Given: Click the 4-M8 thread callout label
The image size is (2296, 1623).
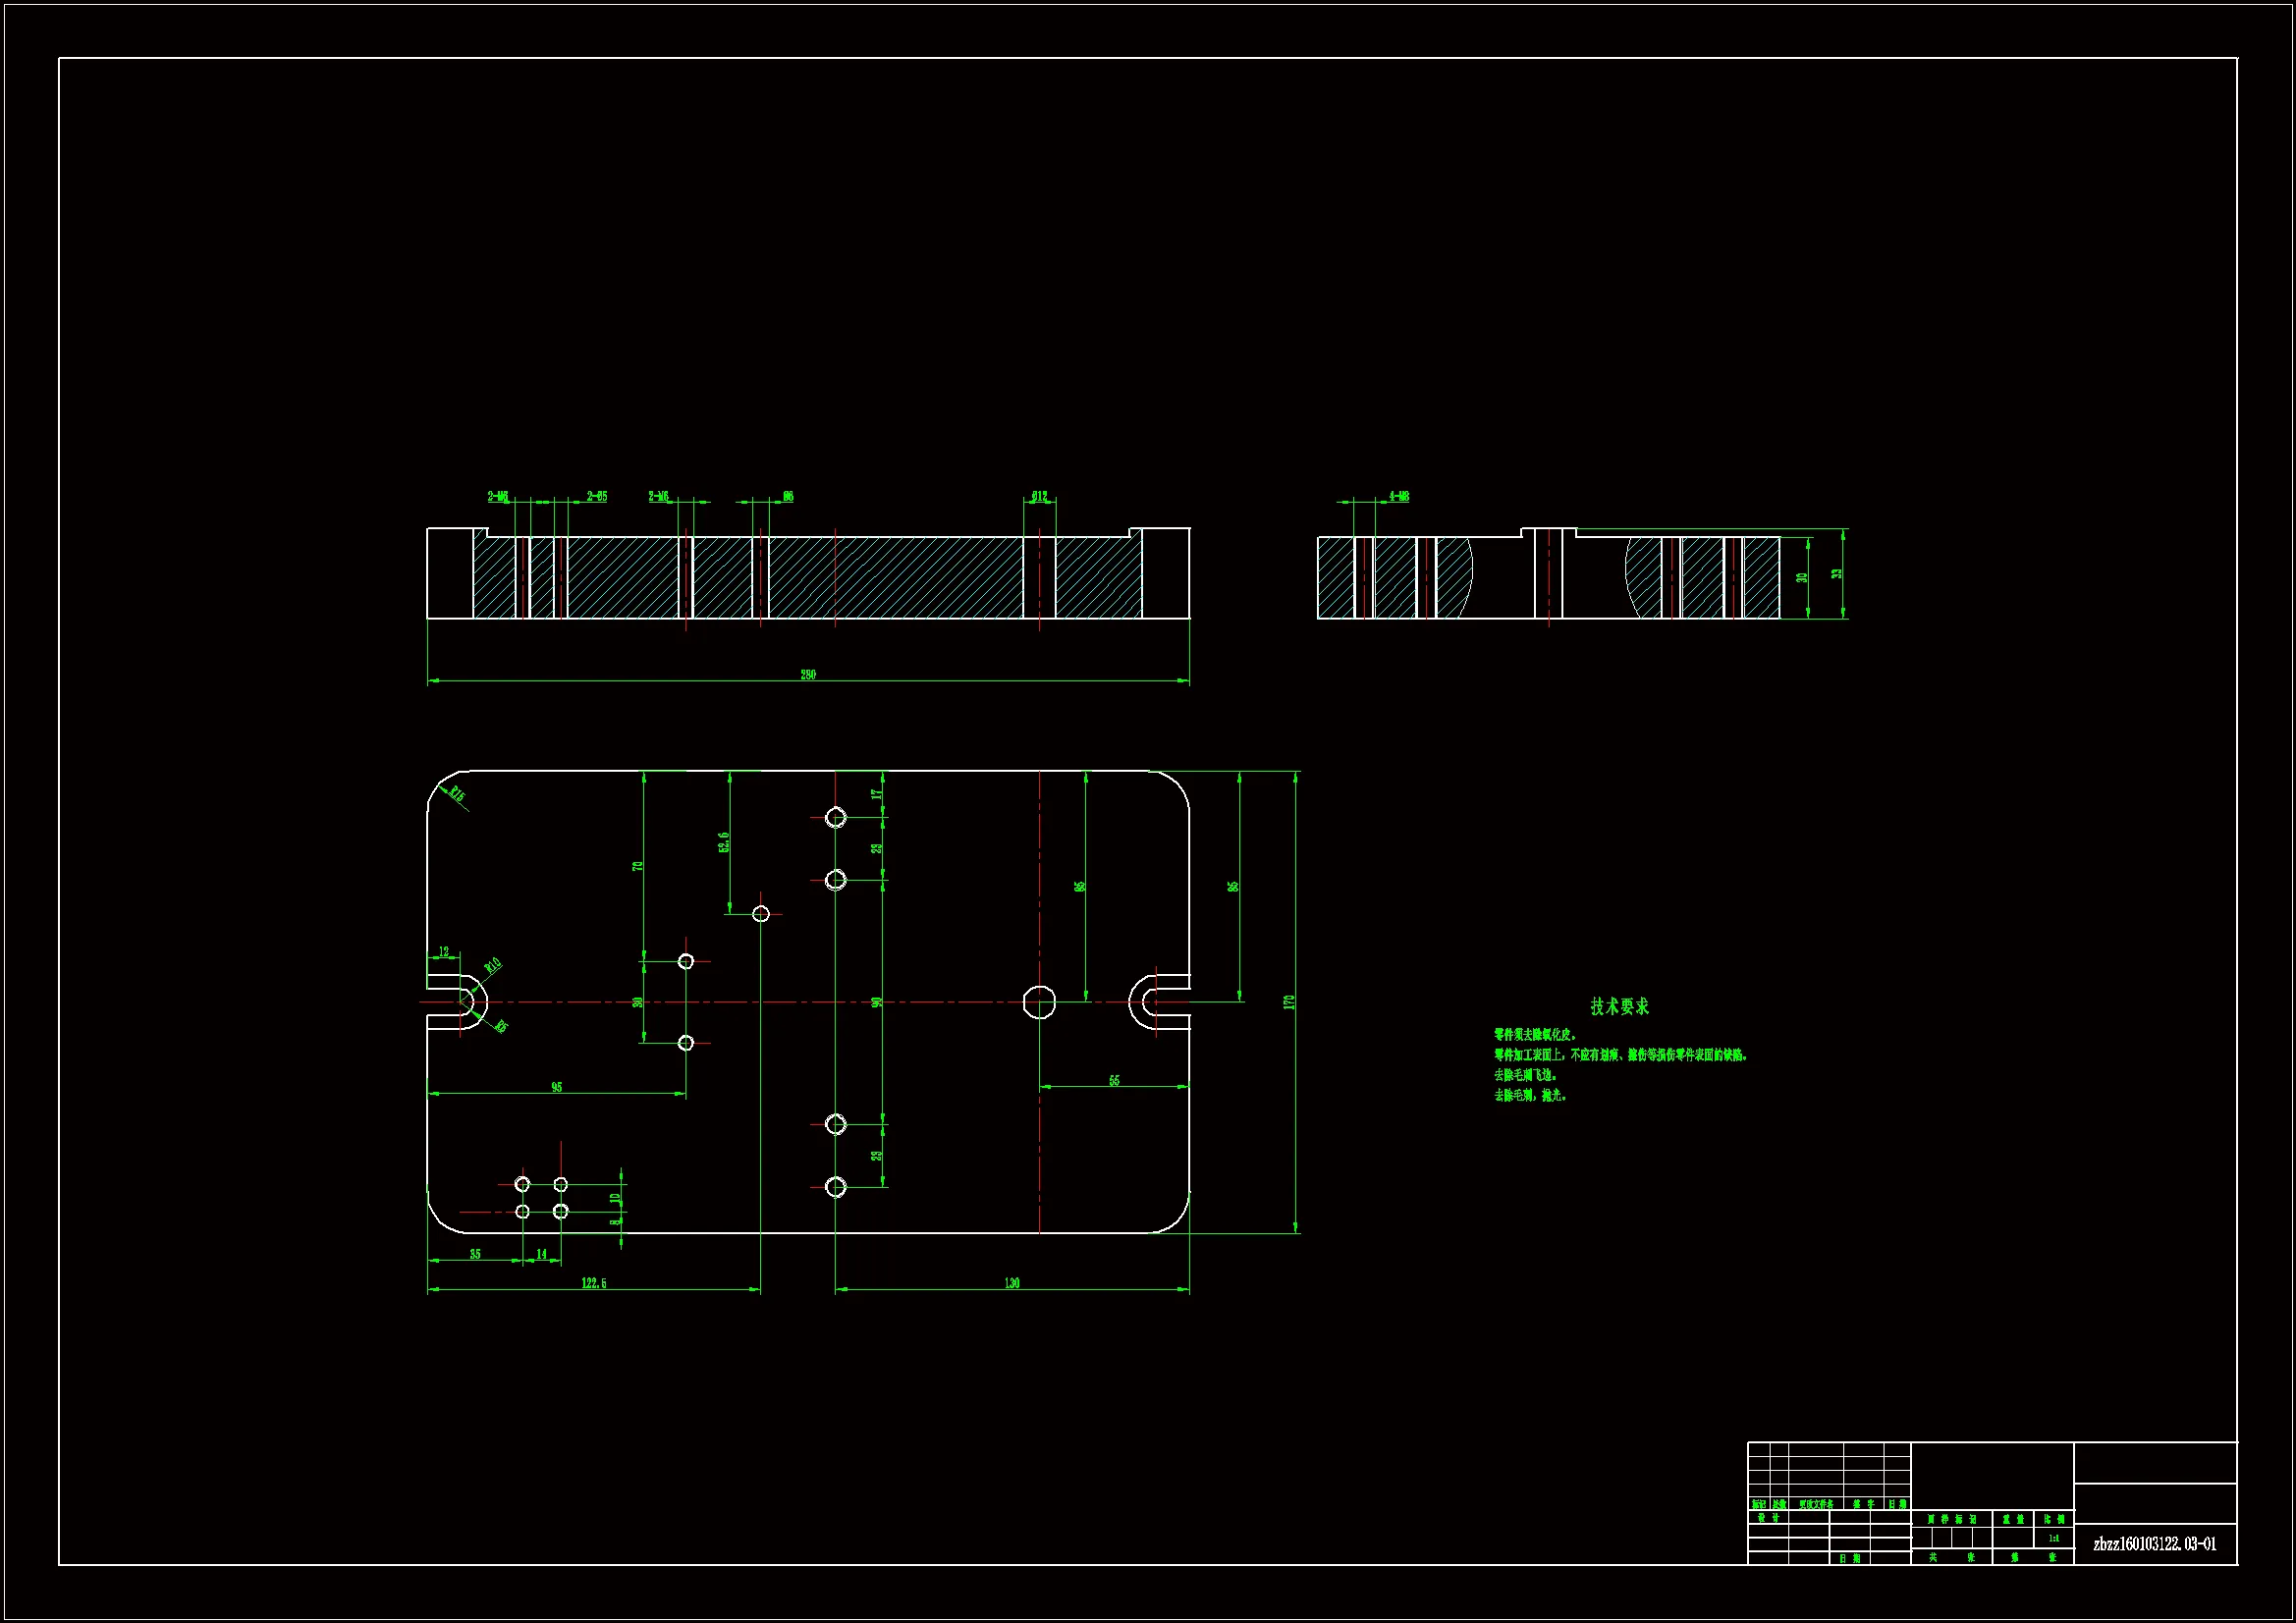Looking at the screenshot, I should [x=1399, y=496].
